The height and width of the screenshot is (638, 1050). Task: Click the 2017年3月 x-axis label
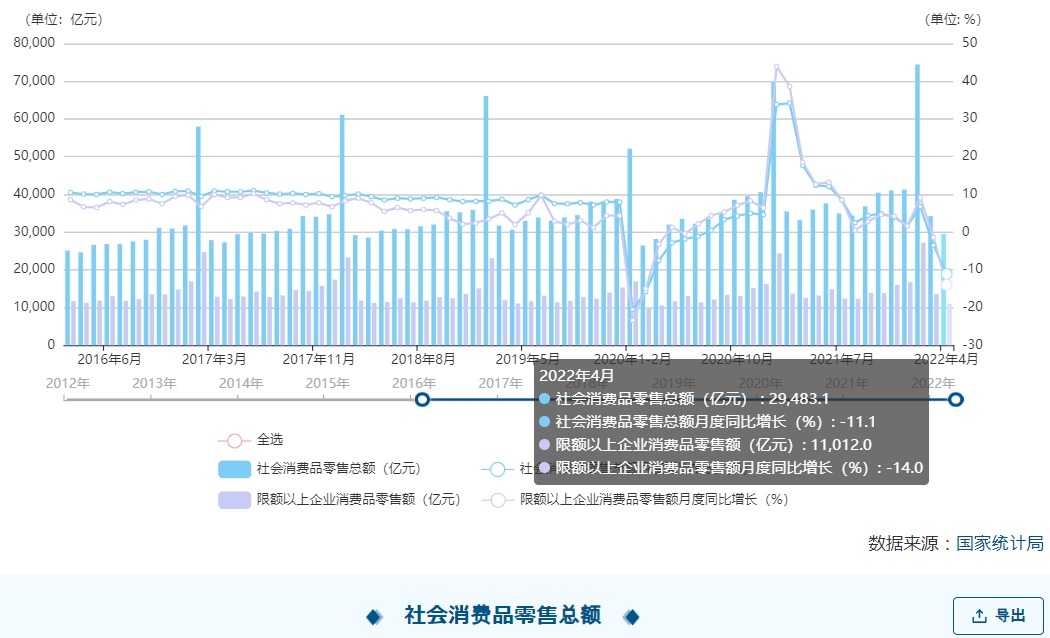(x=214, y=360)
